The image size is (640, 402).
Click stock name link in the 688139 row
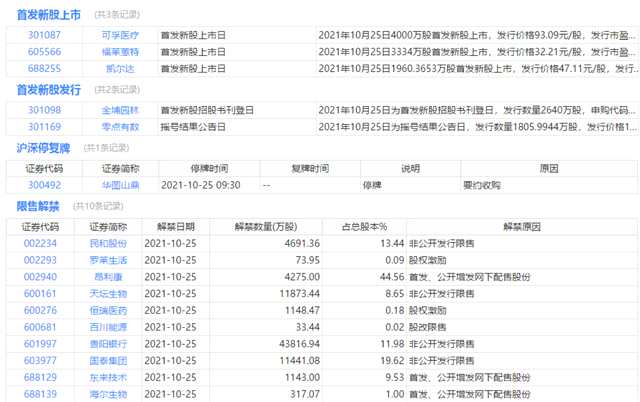pos(108,394)
